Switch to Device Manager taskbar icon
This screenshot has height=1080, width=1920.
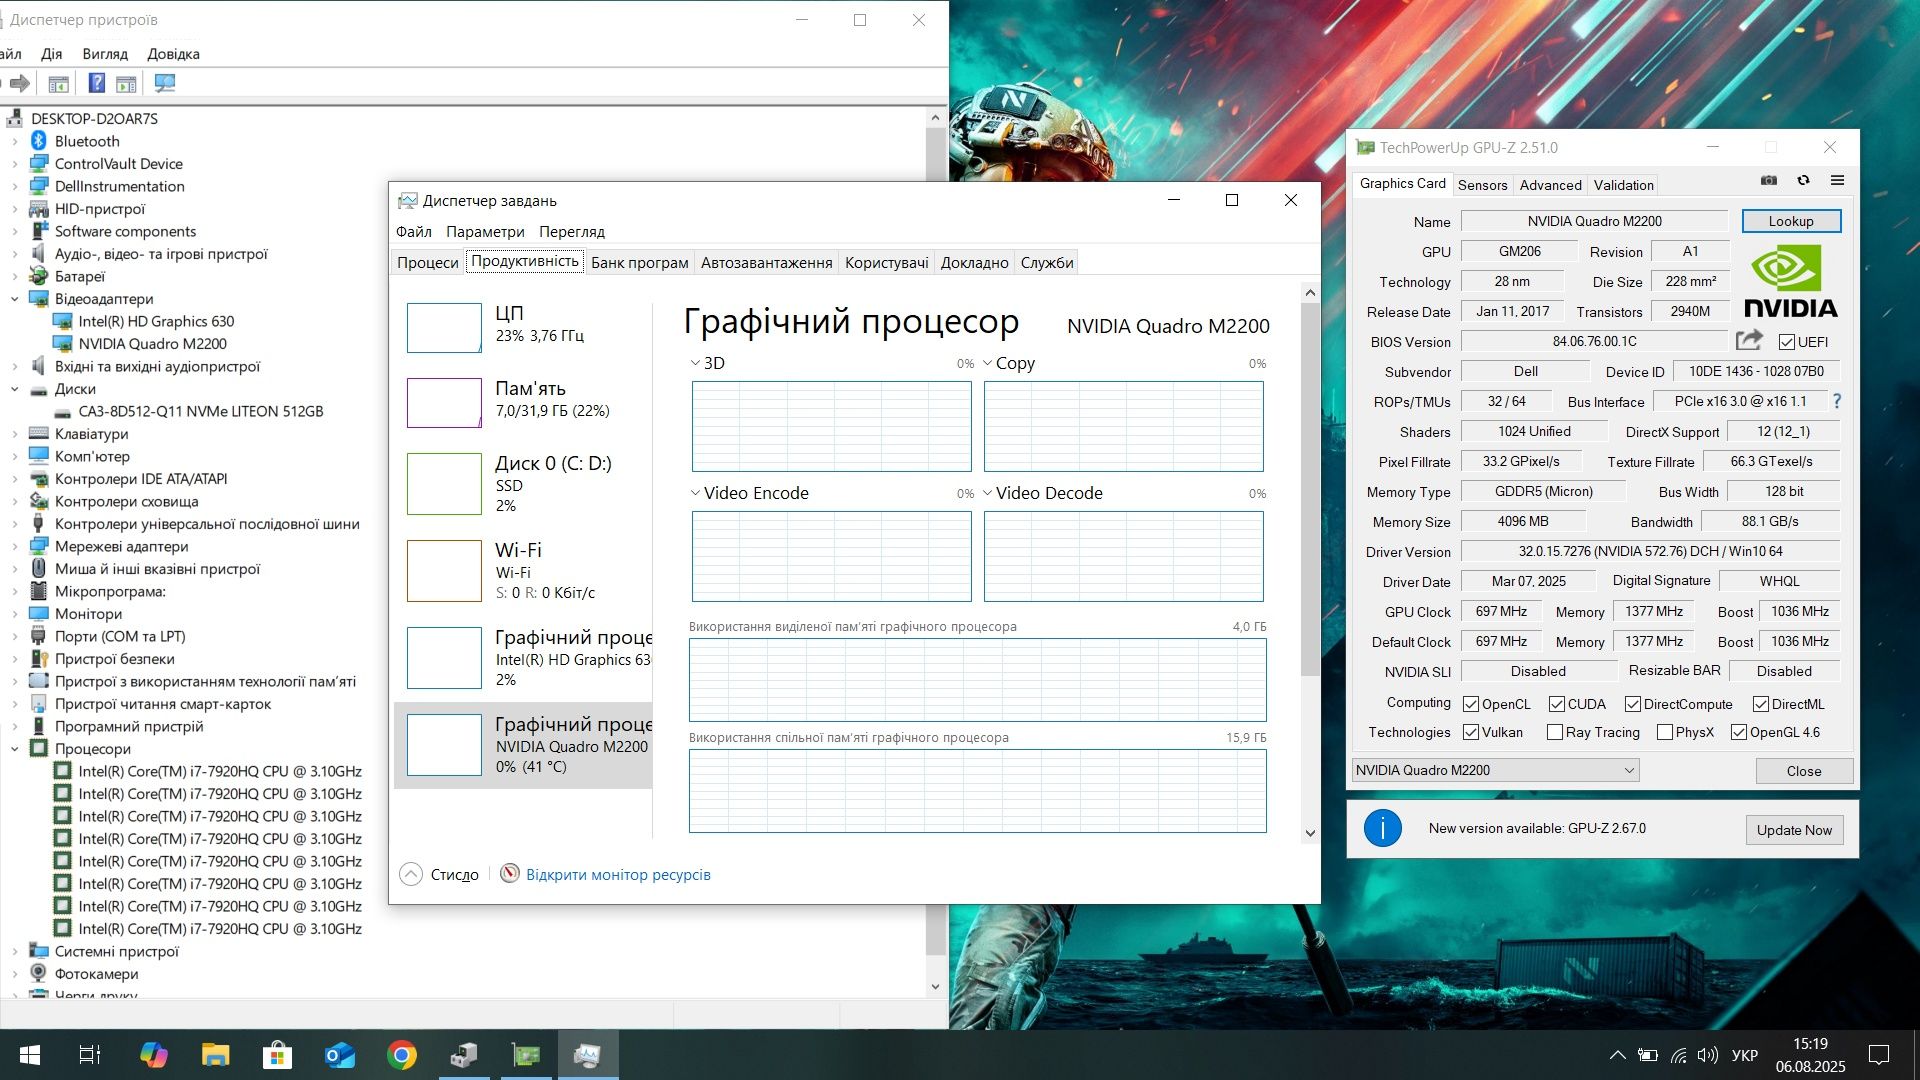[464, 1055]
